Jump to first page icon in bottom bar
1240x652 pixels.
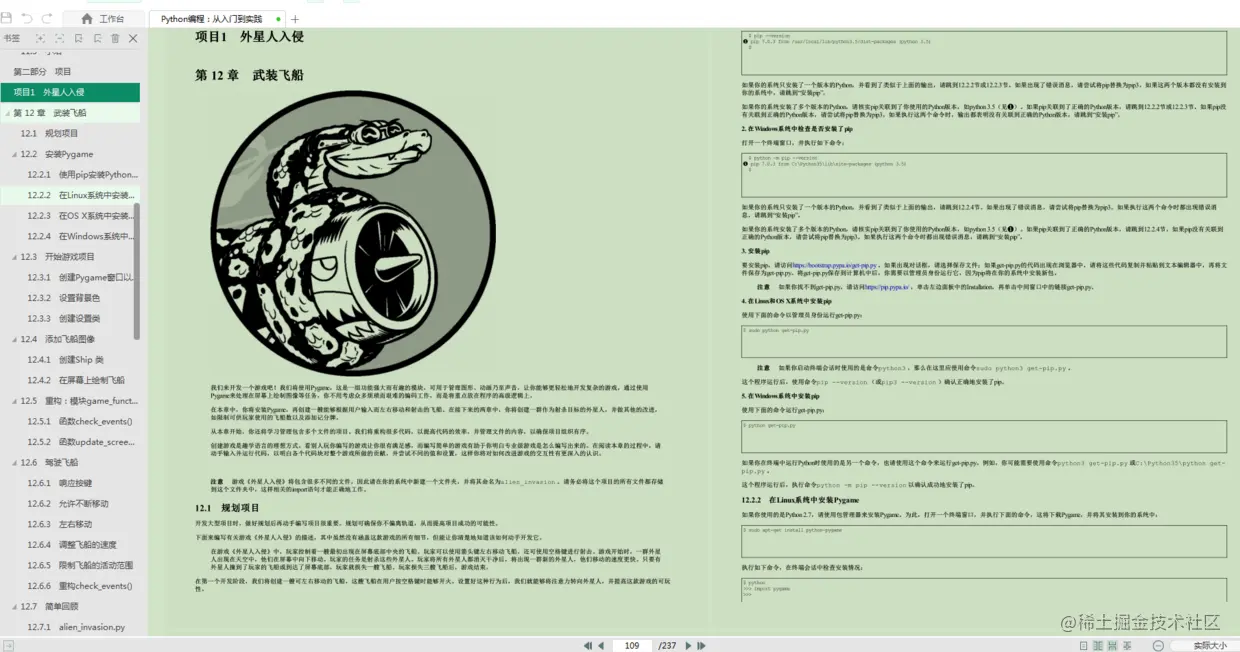tap(588, 646)
